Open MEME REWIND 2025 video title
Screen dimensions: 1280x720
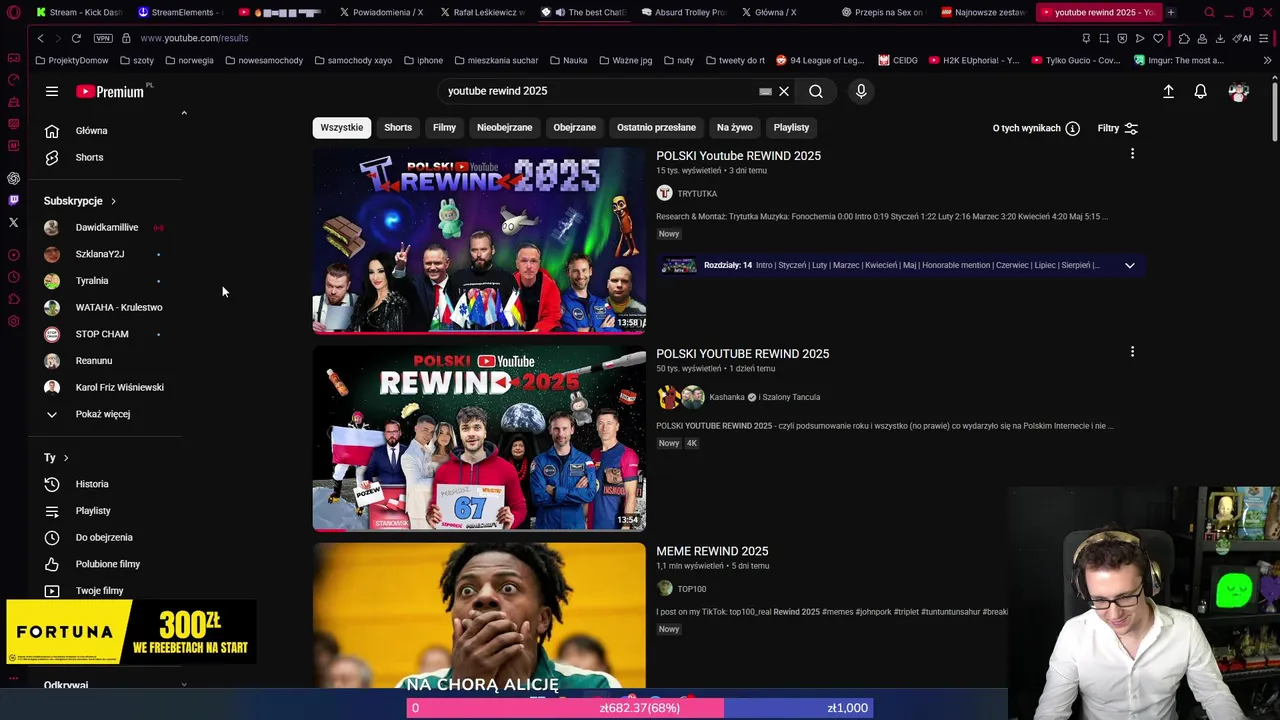[x=712, y=551]
